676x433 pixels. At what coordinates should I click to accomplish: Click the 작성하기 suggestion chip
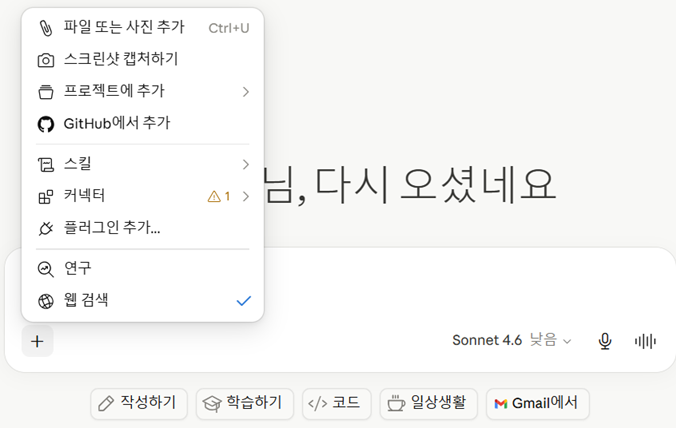139,404
